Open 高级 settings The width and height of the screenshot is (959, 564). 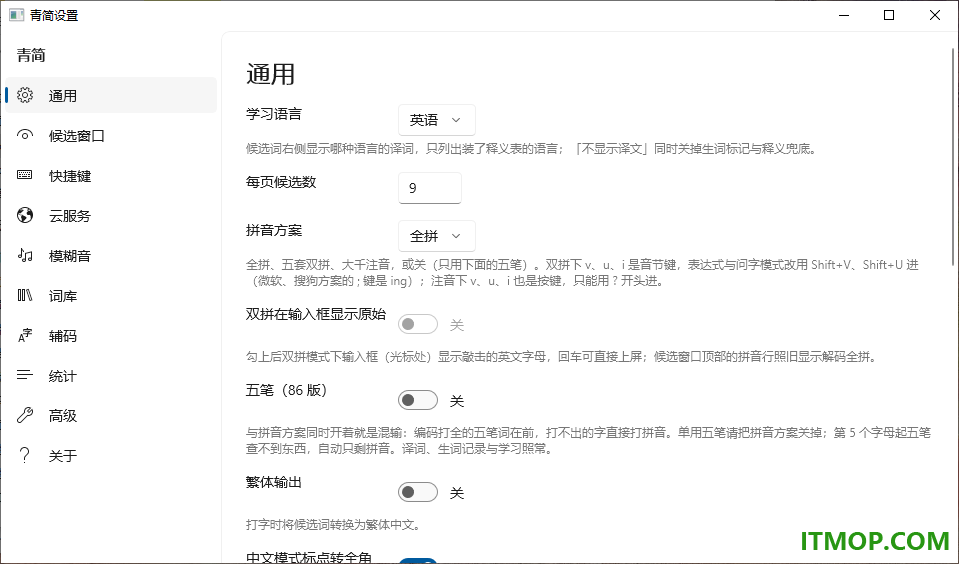tap(111, 415)
